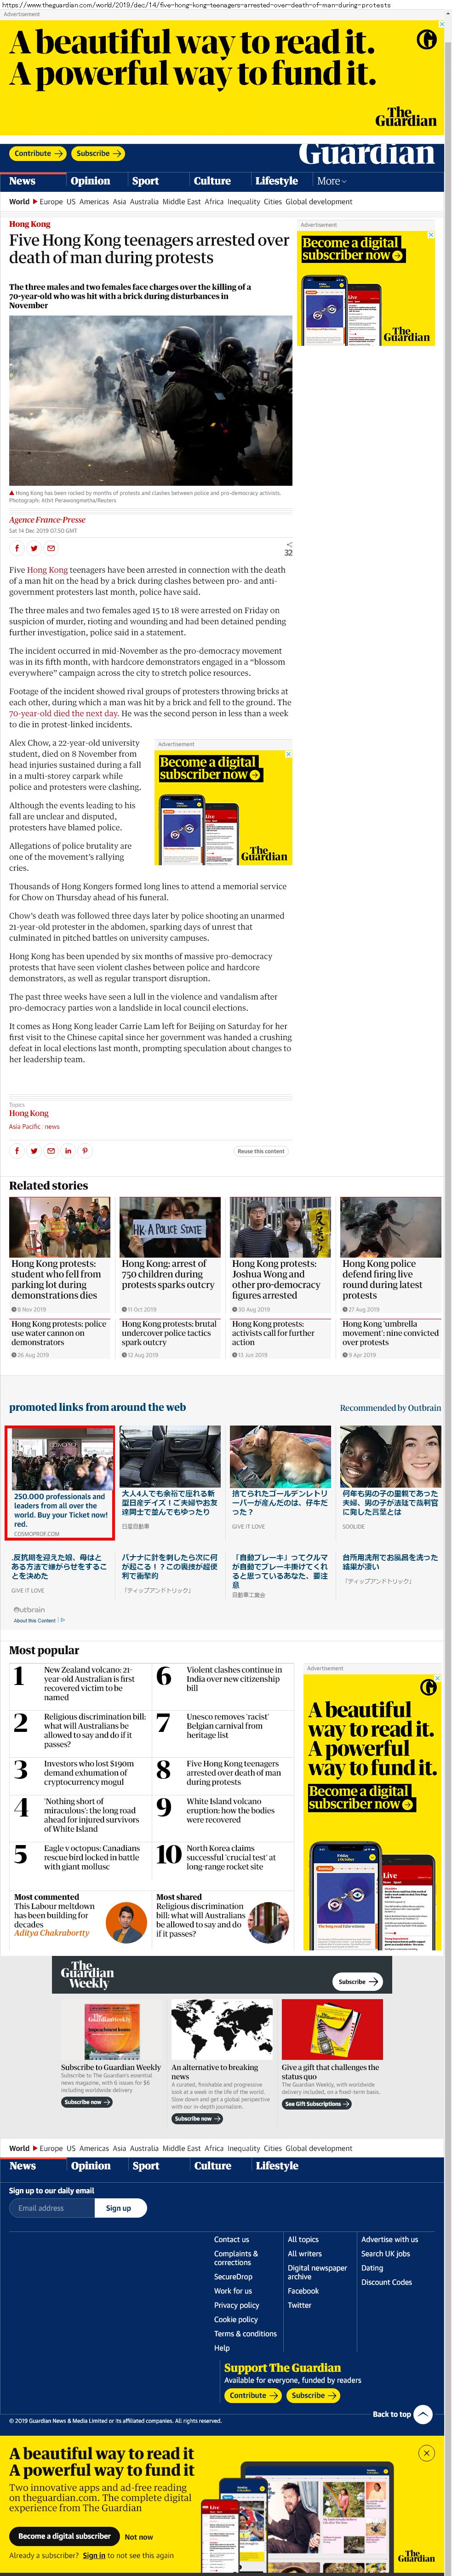Click the Back to top arrow icon
Screen dimensions: 452x2576
[x=422, y=2414]
